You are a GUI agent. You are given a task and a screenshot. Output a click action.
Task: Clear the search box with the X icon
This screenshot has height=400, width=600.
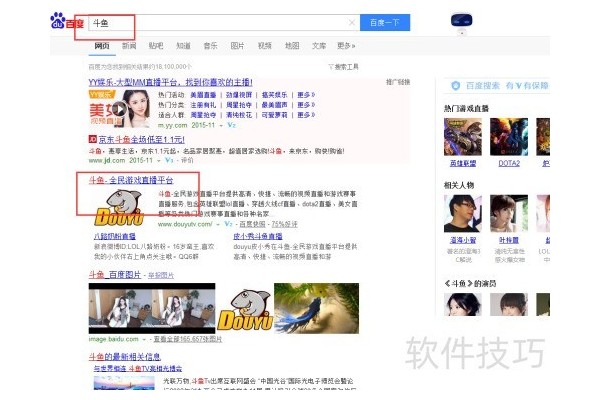click(352, 23)
